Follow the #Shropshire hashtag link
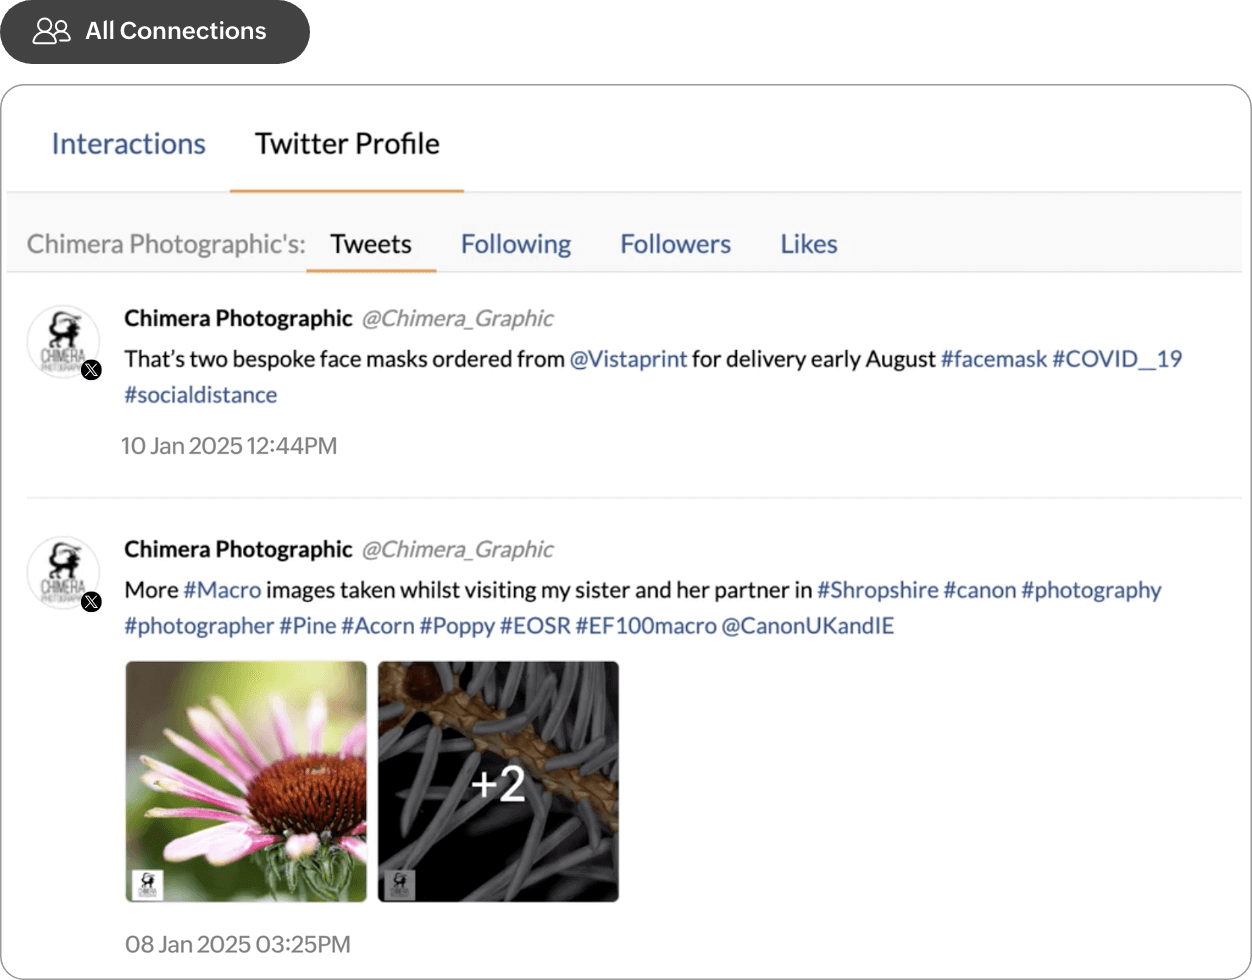This screenshot has height=980, width=1252. tap(877, 590)
